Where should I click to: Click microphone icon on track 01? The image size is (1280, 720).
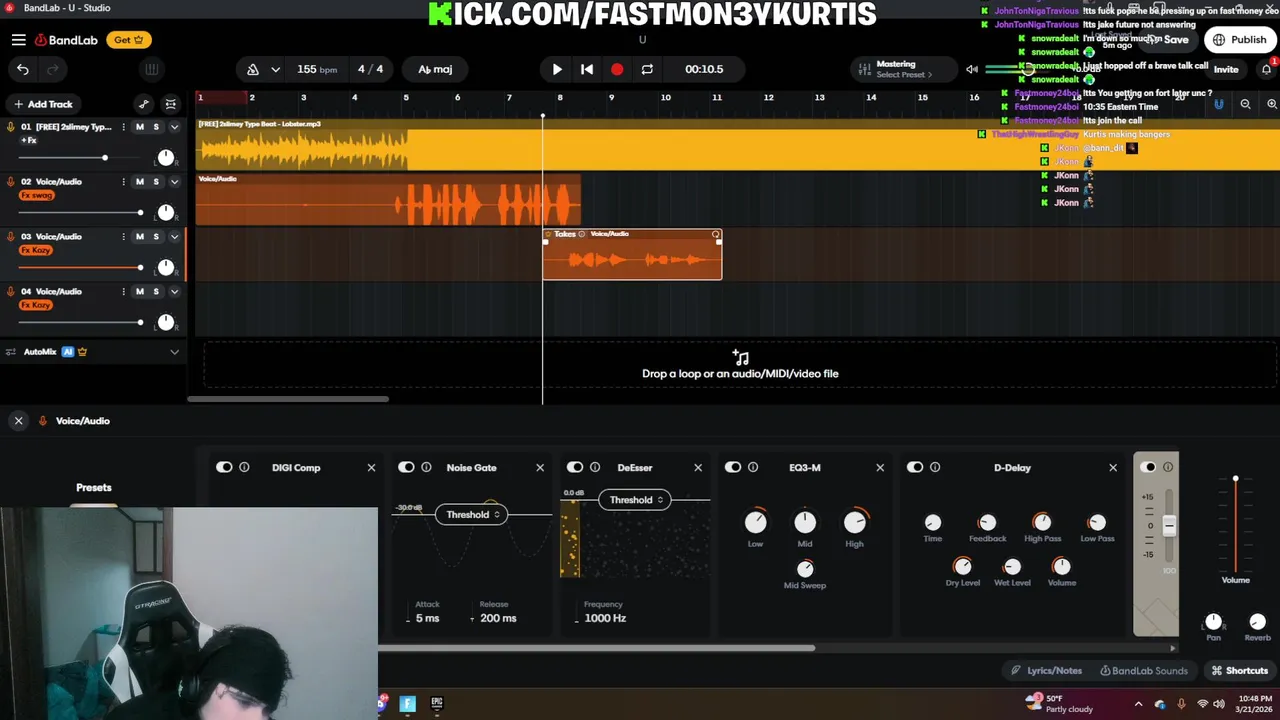(11, 127)
